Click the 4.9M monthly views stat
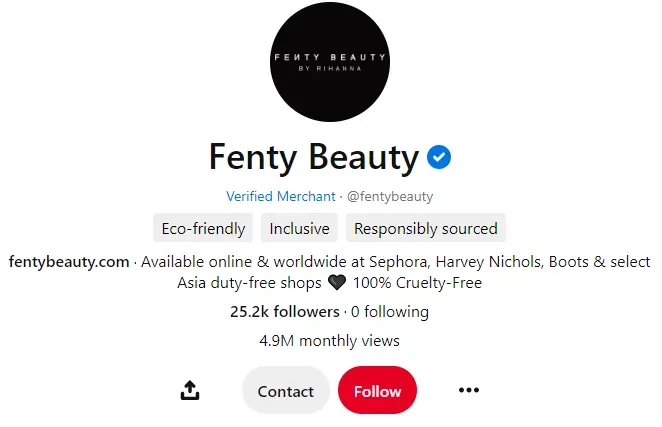This screenshot has width=662, height=427. click(x=329, y=341)
